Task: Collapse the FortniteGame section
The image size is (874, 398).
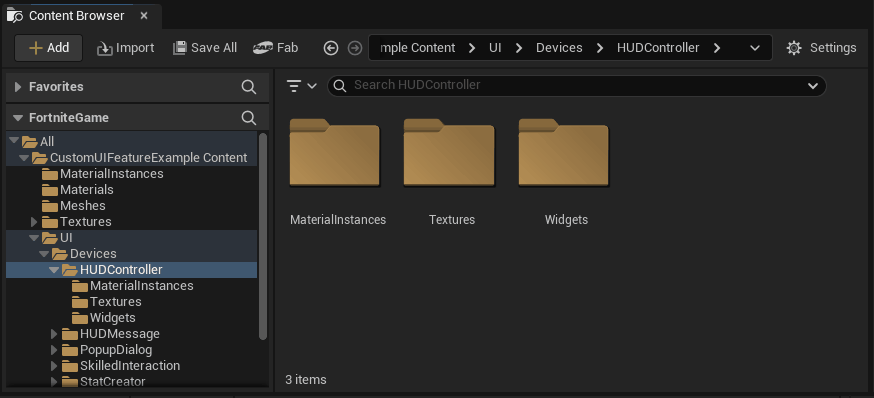Action: pyautogui.click(x=18, y=118)
